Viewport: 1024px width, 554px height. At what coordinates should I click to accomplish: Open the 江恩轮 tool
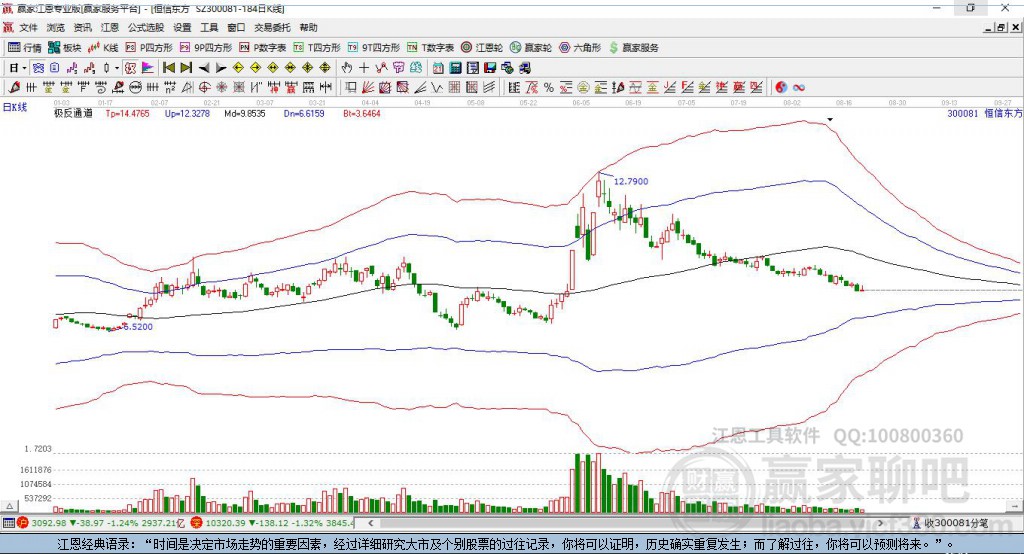point(482,48)
